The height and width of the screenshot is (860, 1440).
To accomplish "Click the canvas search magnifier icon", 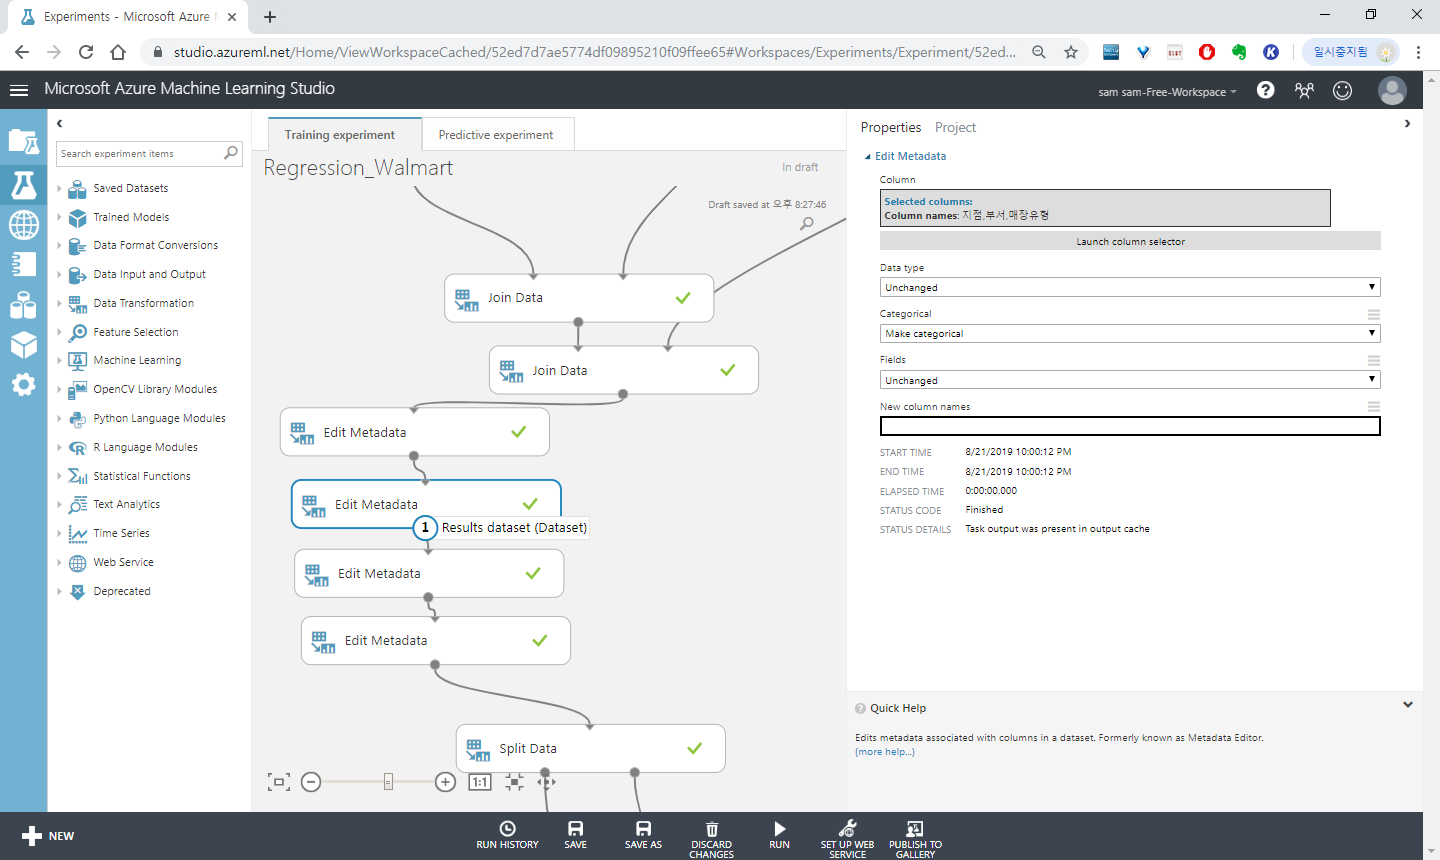I will point(806,224).
